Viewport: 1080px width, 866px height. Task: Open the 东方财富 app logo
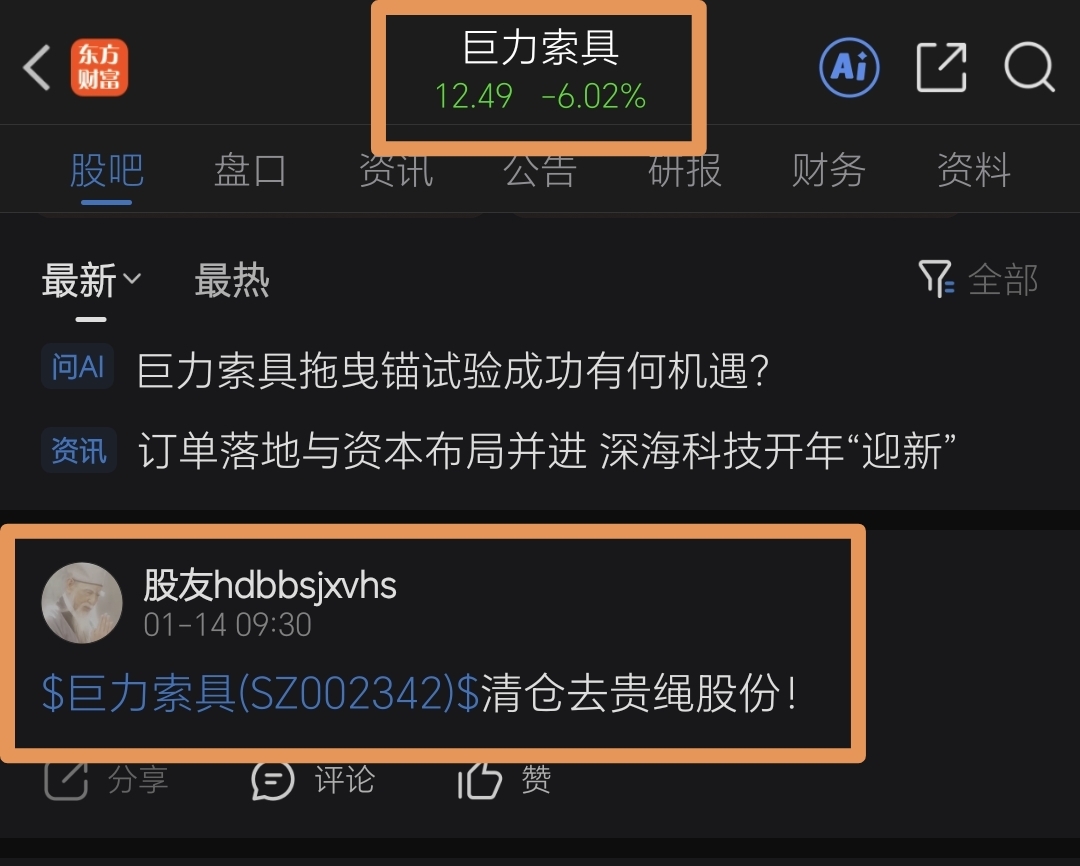pos(99,68)
